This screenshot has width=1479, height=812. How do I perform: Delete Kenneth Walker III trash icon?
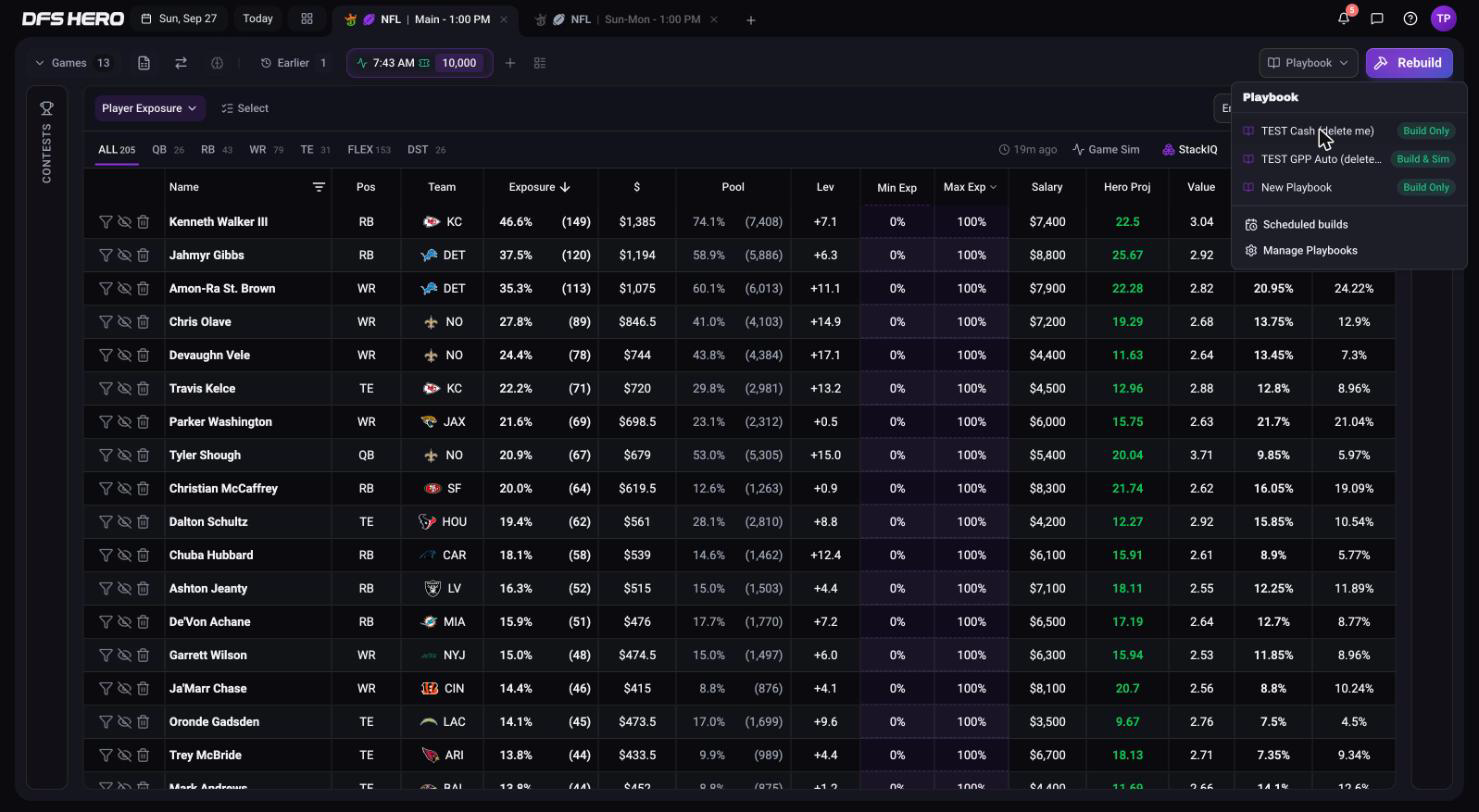point(143,222)
